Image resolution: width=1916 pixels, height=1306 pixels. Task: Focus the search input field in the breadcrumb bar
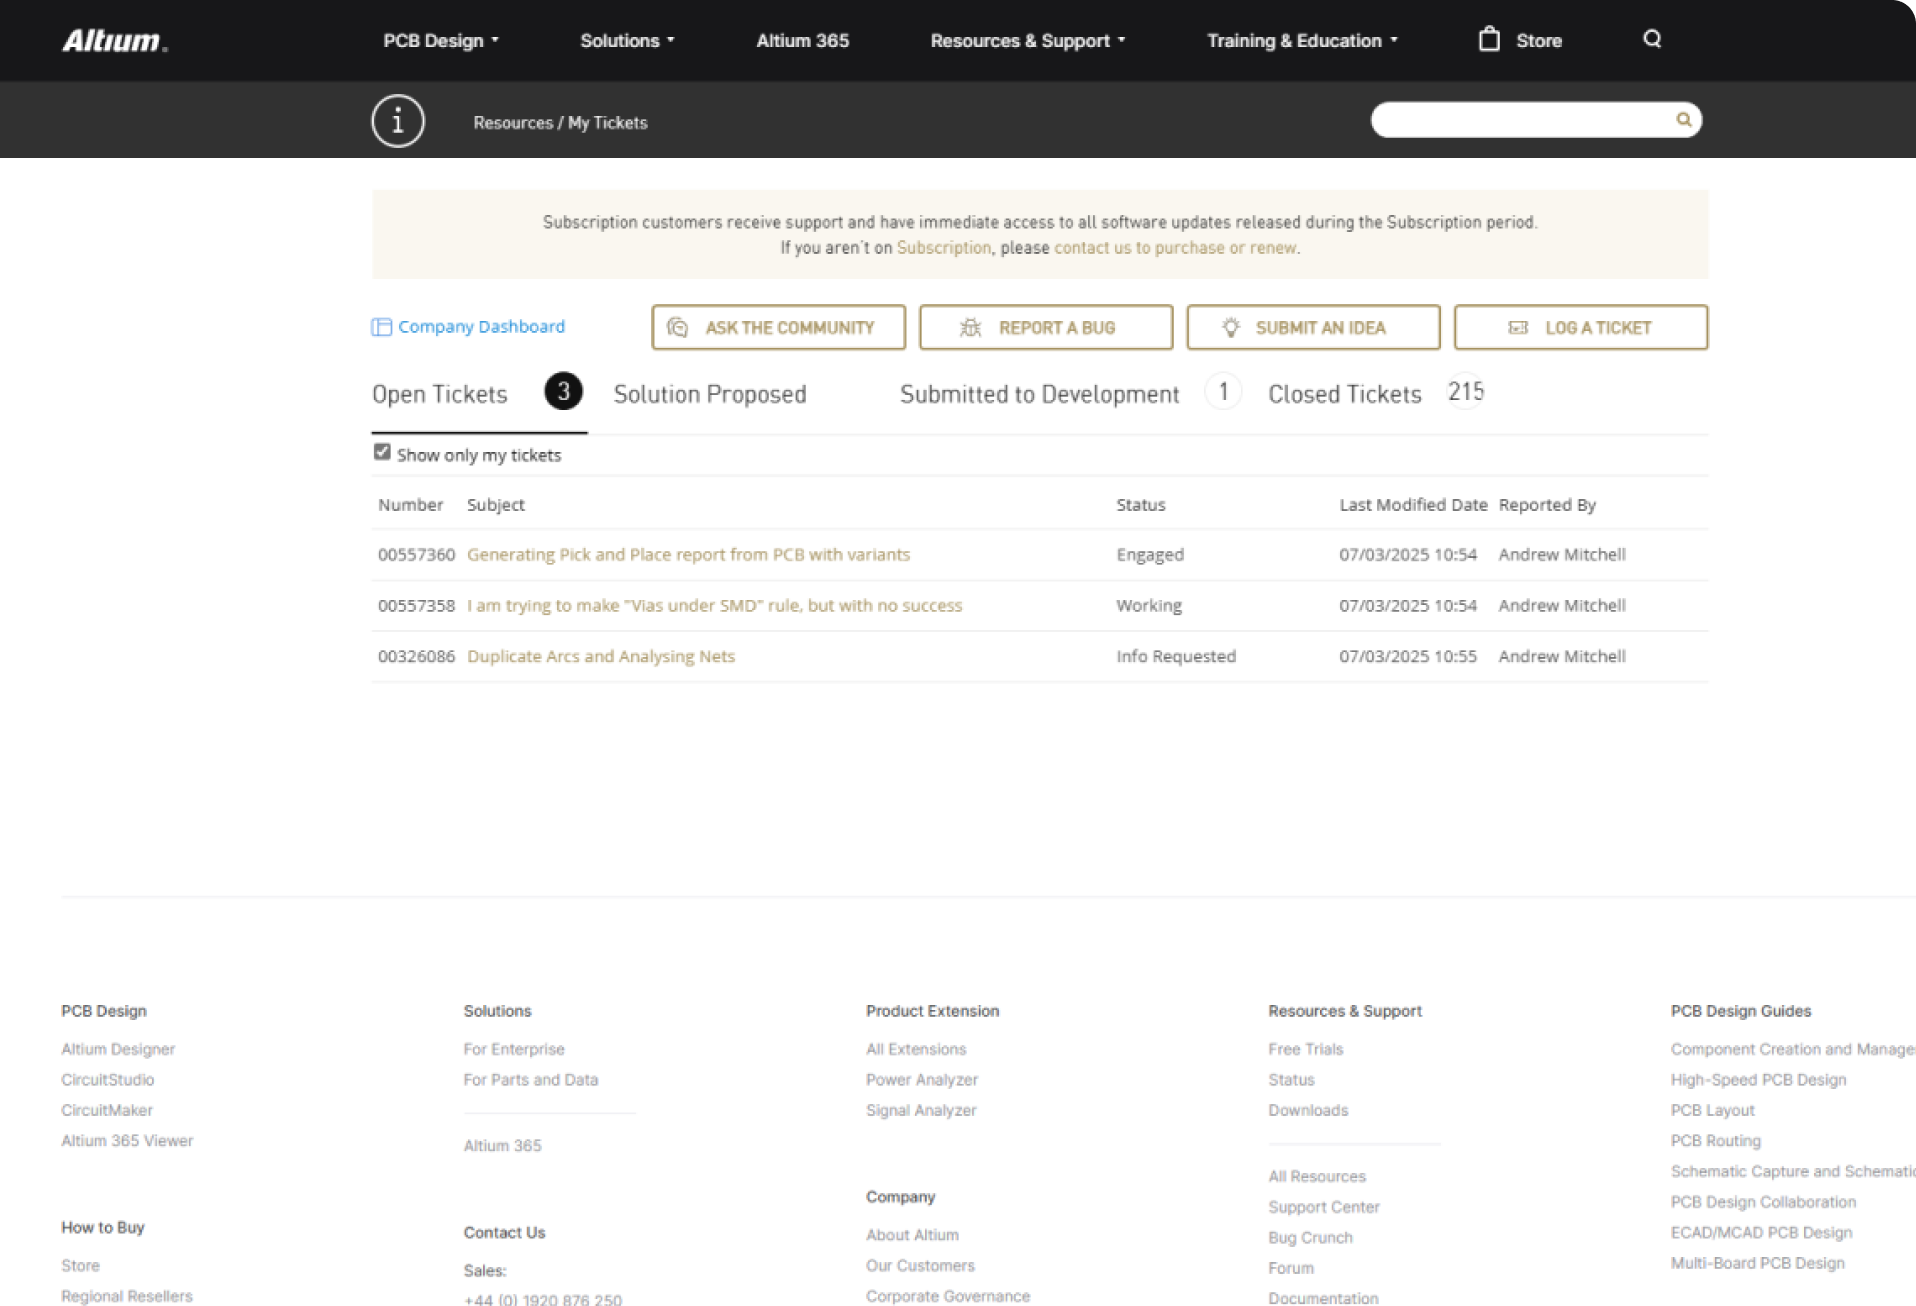[x=1520, y=120]
